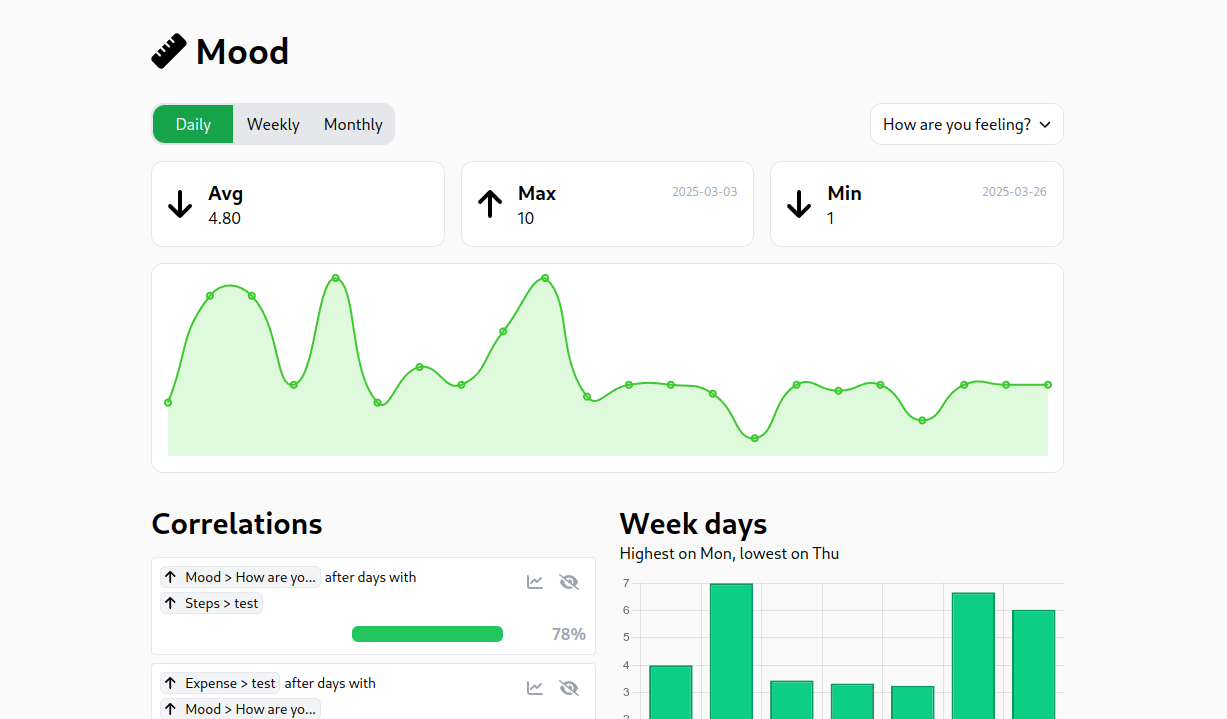Click the Max date 2025-03-03
Image resolution: width=1227 pixels, height=719 pixels.
[x=704, y=191]
